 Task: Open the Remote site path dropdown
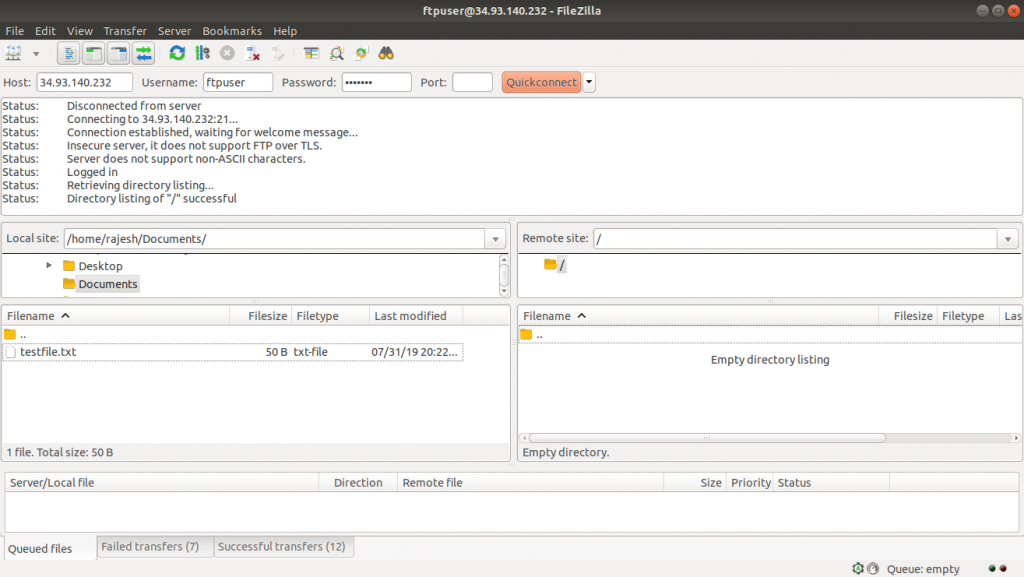(1008, 239)
